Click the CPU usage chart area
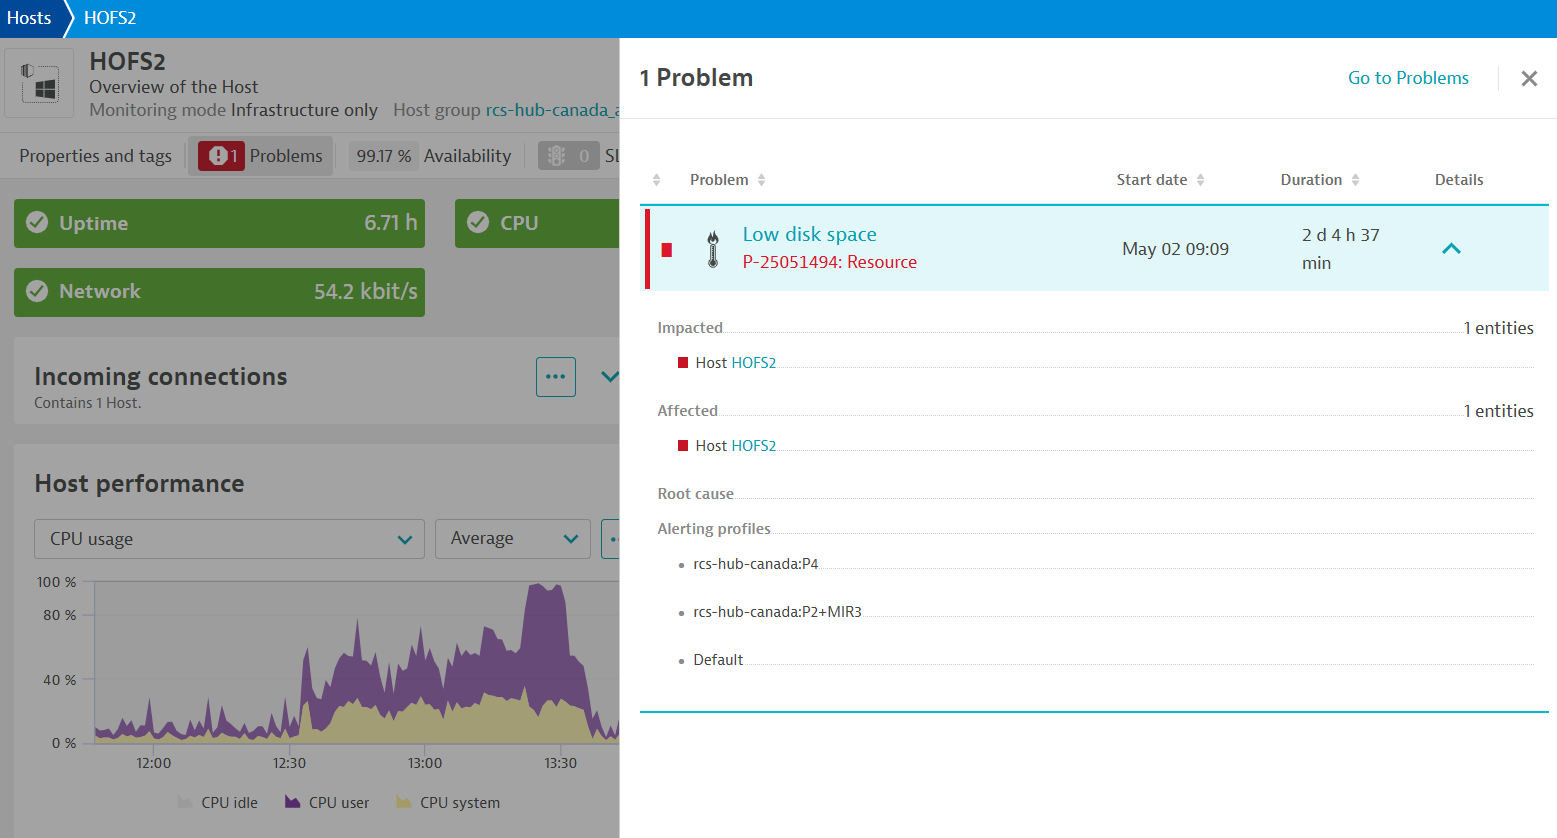Screen dimensions: 1557x838 357,662
